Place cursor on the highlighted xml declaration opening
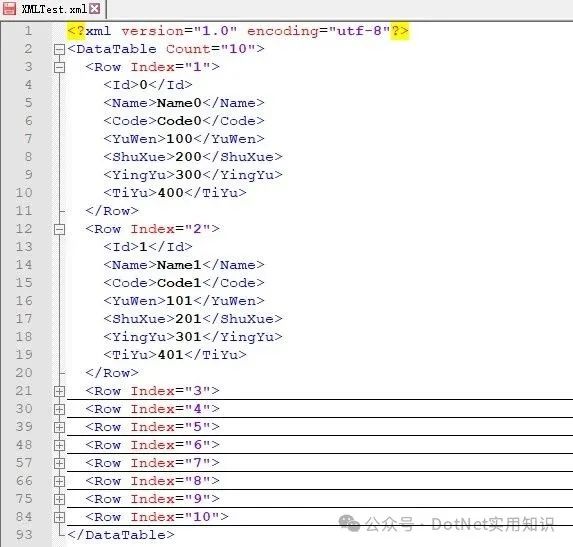 click(x=76, y=31)
